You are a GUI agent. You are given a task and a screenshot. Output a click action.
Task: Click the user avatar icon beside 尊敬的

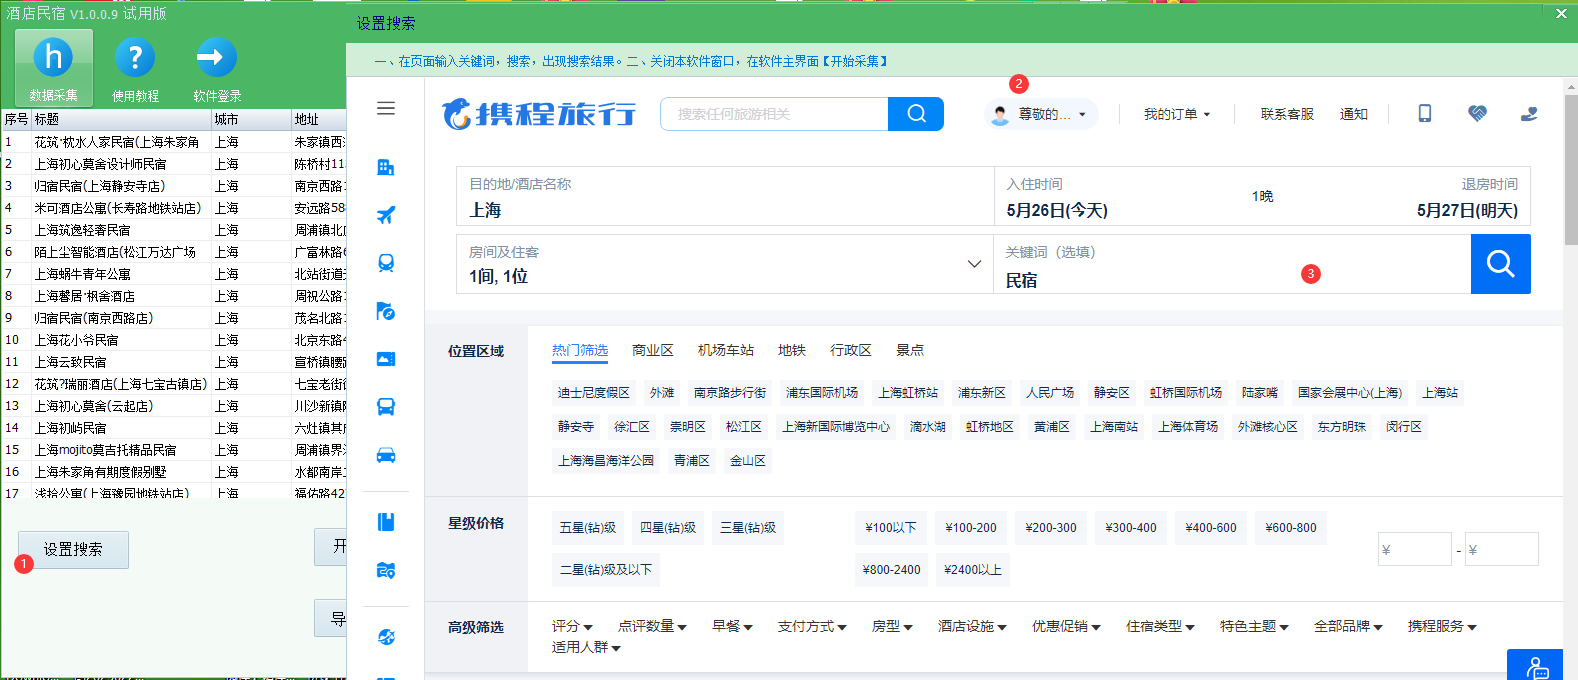(x=1000, y=115)
